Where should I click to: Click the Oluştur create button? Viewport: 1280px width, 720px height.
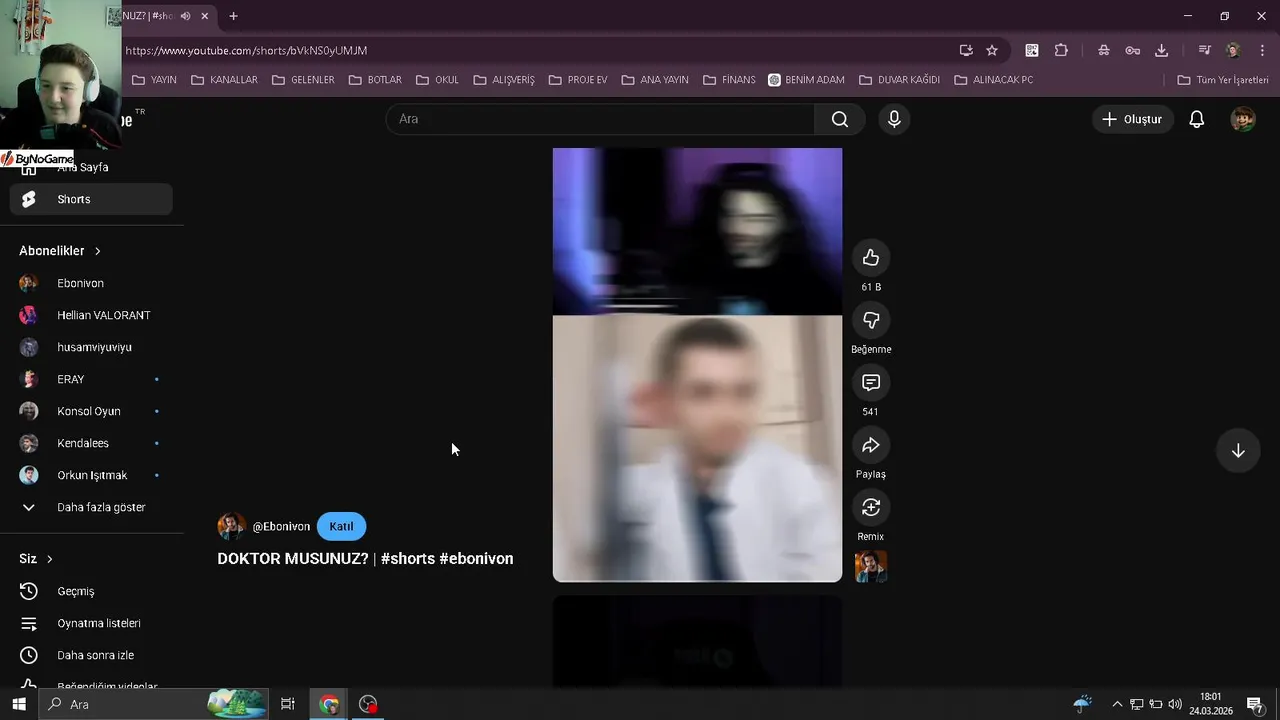coord(1132,119)
